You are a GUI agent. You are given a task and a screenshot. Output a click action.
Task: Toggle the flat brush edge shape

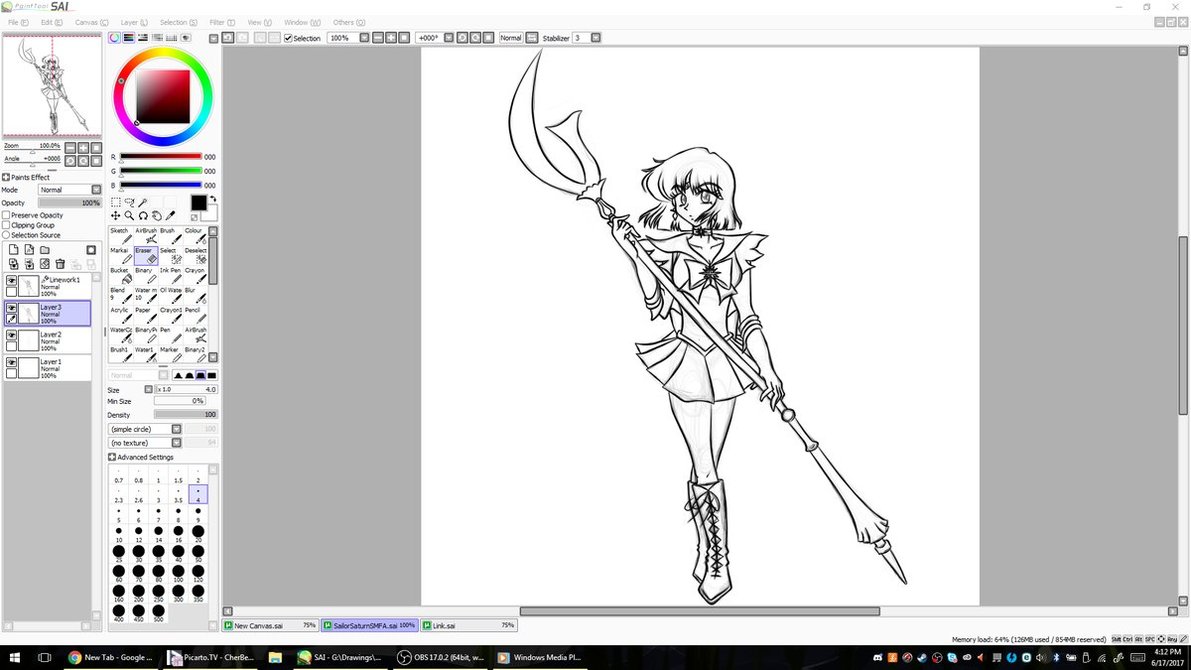[212, 375]
